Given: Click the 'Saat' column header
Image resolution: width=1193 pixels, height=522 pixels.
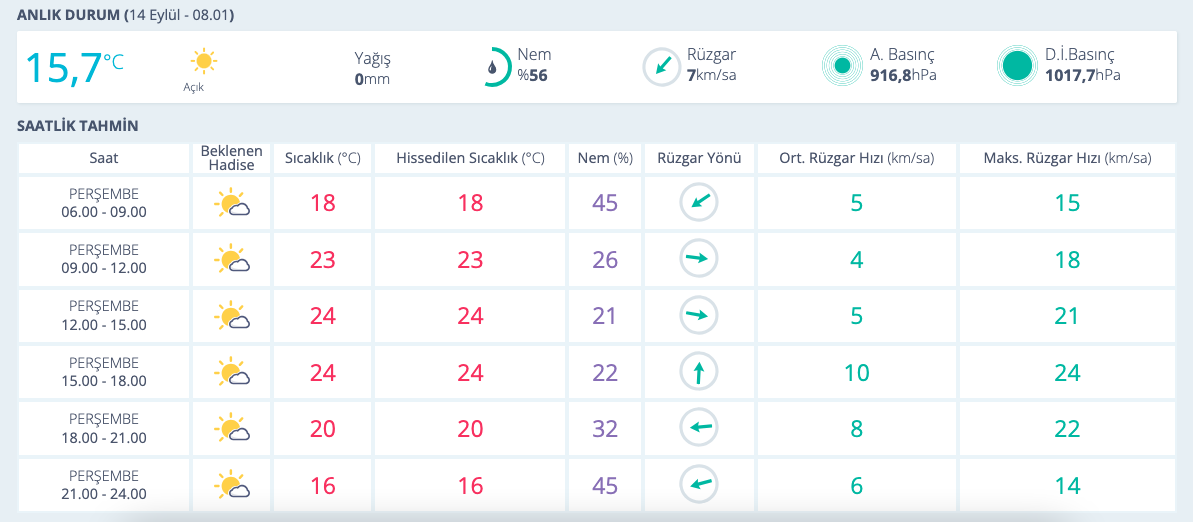Looking at the screenshot, I should click(103, 158).
